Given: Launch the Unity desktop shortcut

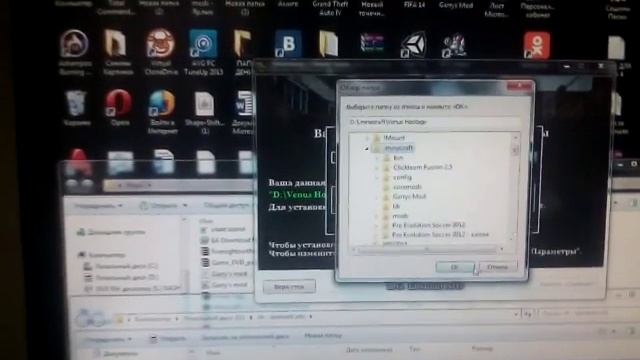Looking at the screenshot, I should 413,45.
